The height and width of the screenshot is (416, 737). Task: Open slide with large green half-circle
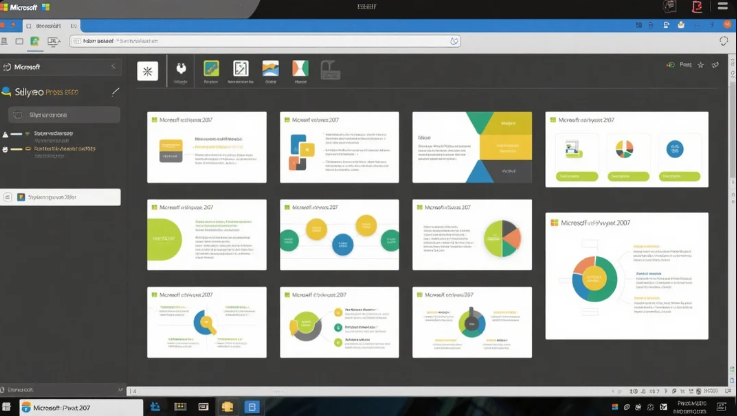[x=207, y=235]
